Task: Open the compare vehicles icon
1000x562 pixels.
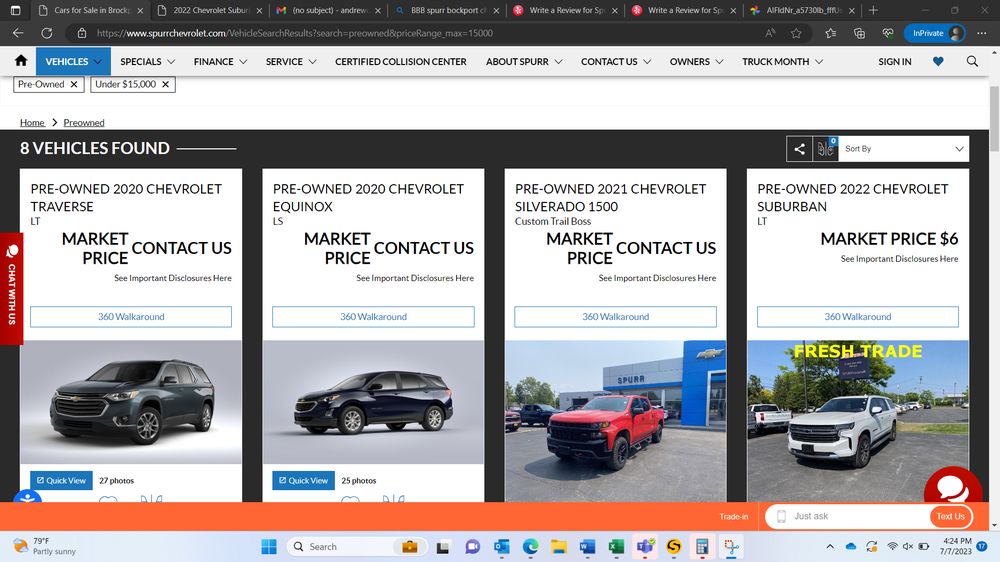Action: (x=825, y=149)
